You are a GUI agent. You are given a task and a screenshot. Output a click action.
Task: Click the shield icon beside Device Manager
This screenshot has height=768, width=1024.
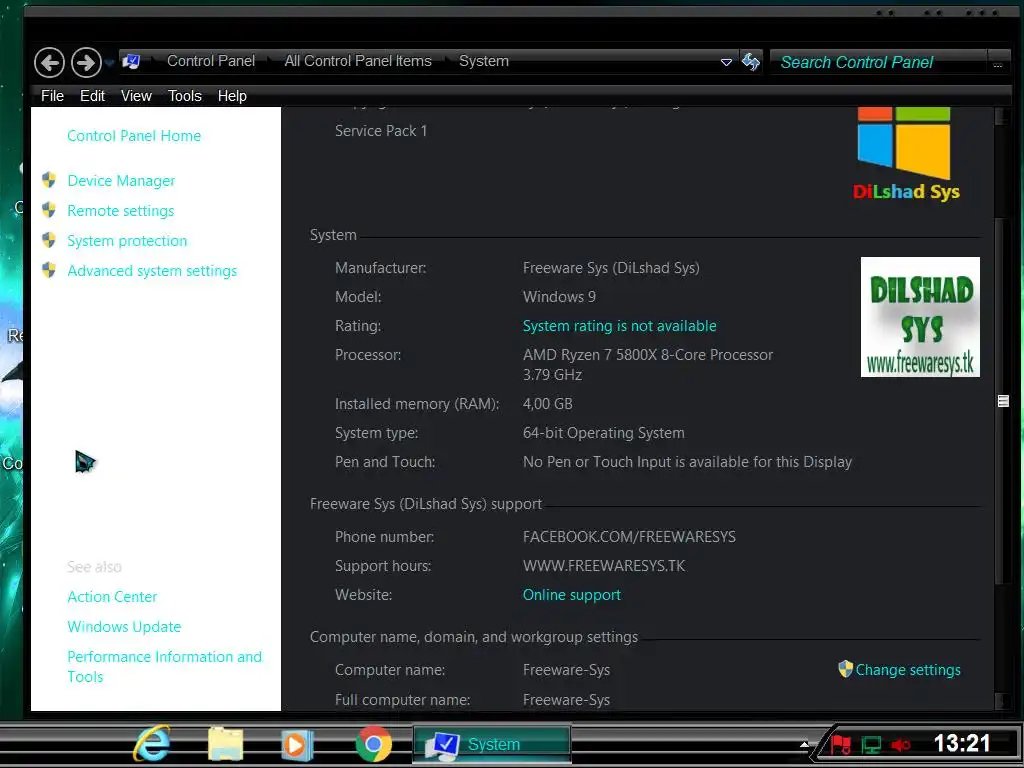(x=49, y=180)
